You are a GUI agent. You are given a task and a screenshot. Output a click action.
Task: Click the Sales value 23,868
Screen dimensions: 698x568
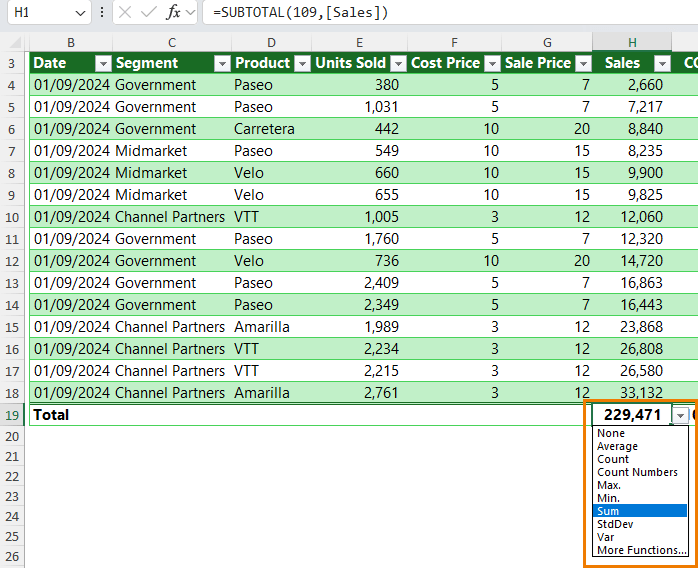632,327
